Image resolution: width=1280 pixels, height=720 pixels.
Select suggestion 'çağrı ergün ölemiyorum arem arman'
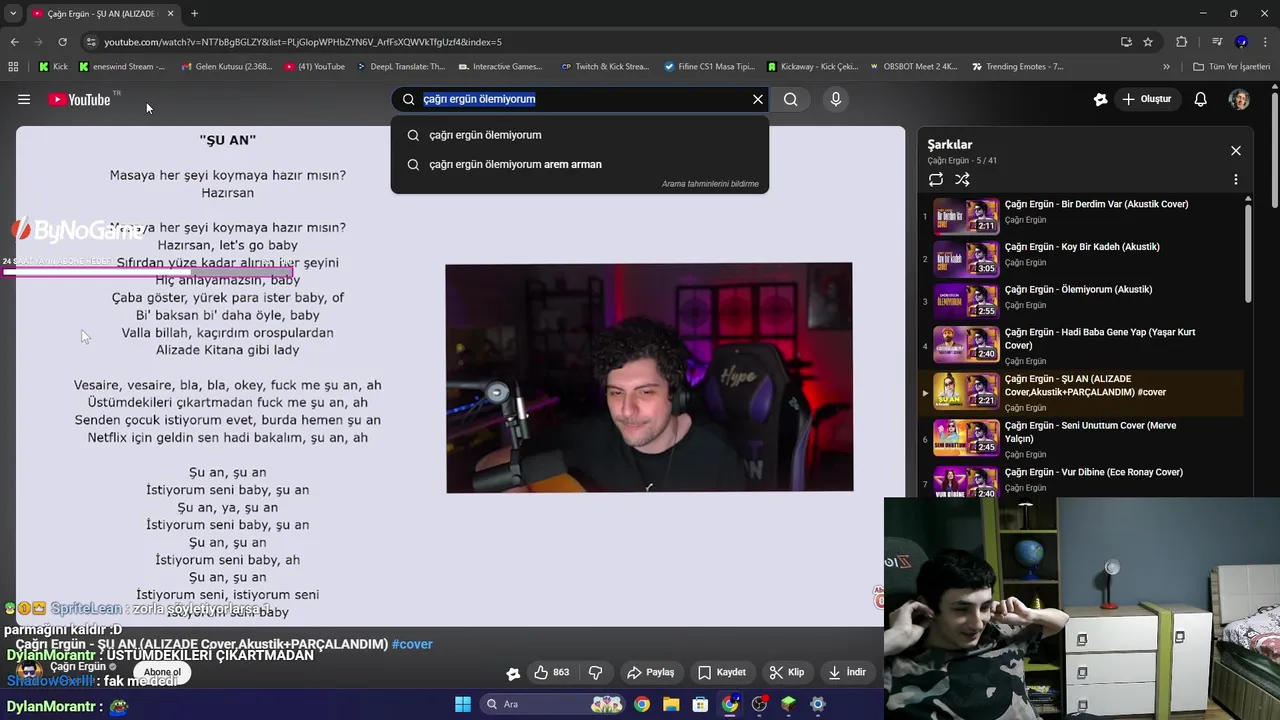click(x=515, y=164)
